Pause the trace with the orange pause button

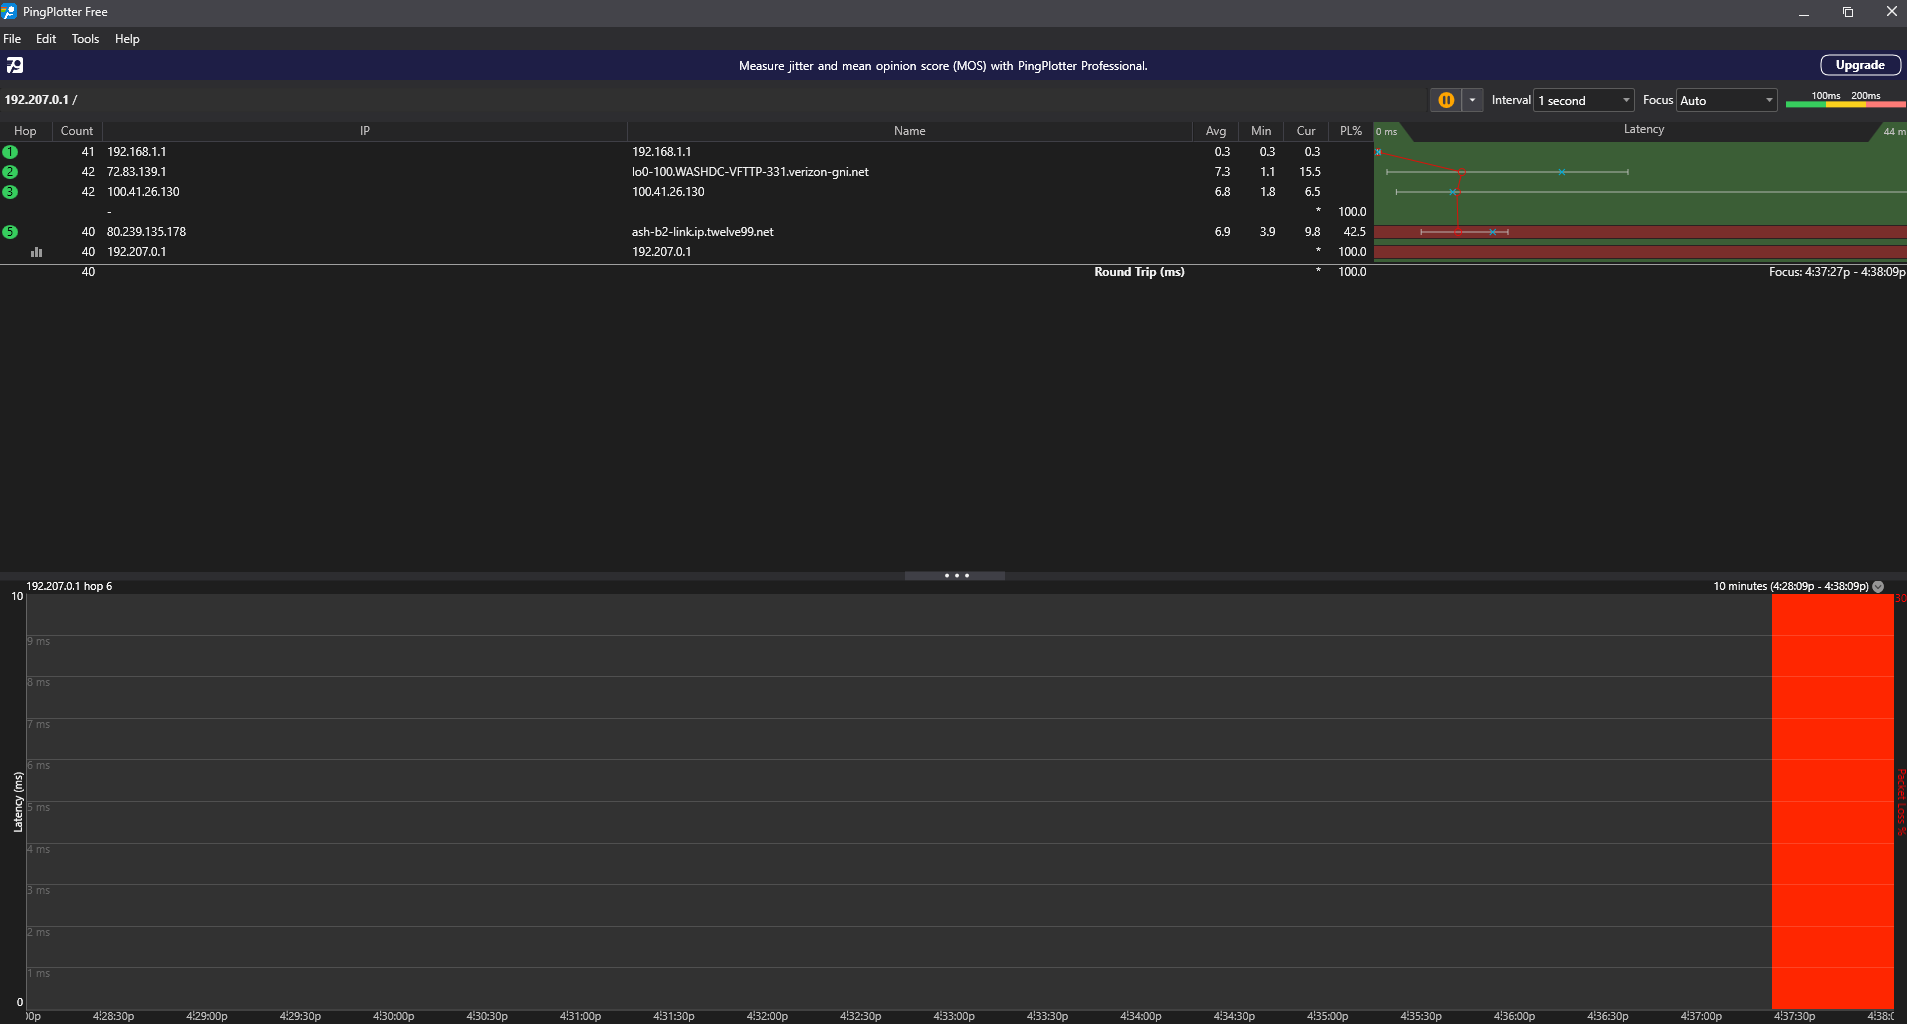point(1446,100)
